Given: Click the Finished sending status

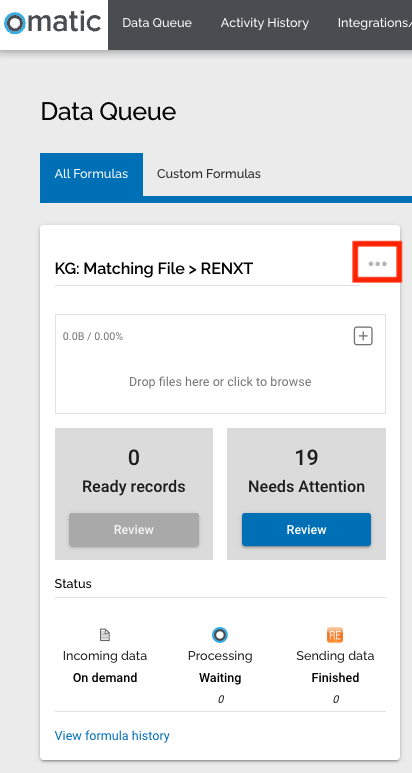Looking at the screenshot, I should point(335,678).
